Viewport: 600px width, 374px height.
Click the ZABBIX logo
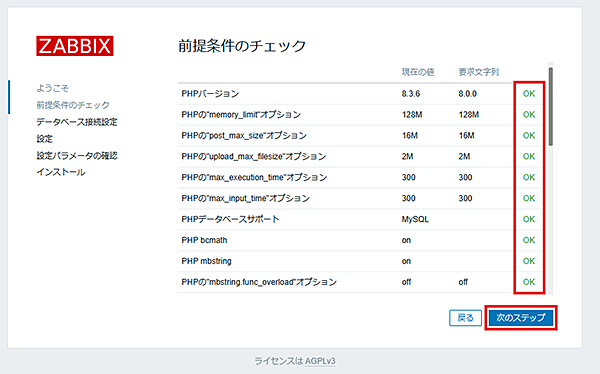click(x=75, y=46)
